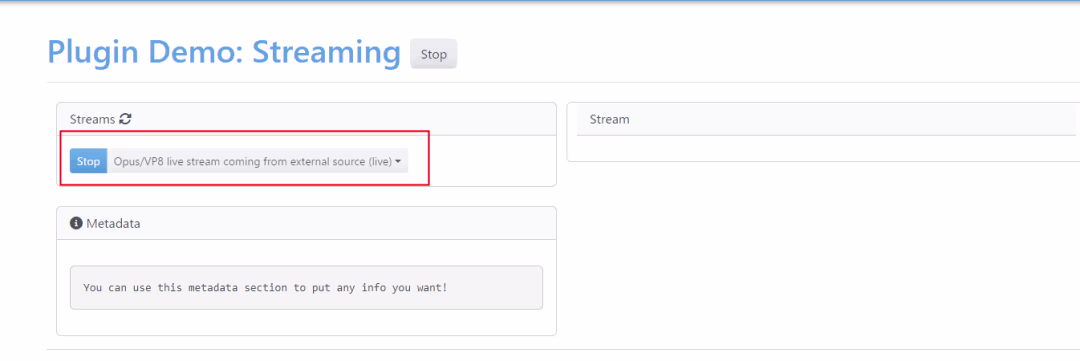Viewport: 1080px width, 361px height.
Task: Click the blue Stop button in Streams panel
Action: pos(88,161)
